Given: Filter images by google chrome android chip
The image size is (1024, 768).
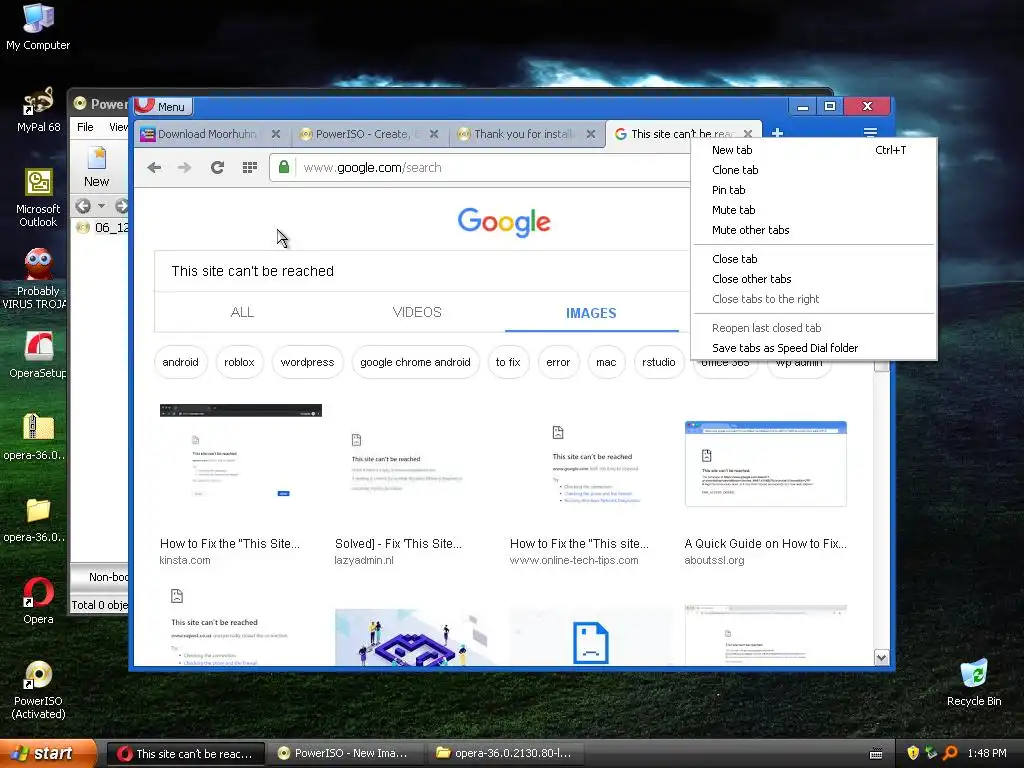Looking at the screenshot, I should click(x=415, y=362).
